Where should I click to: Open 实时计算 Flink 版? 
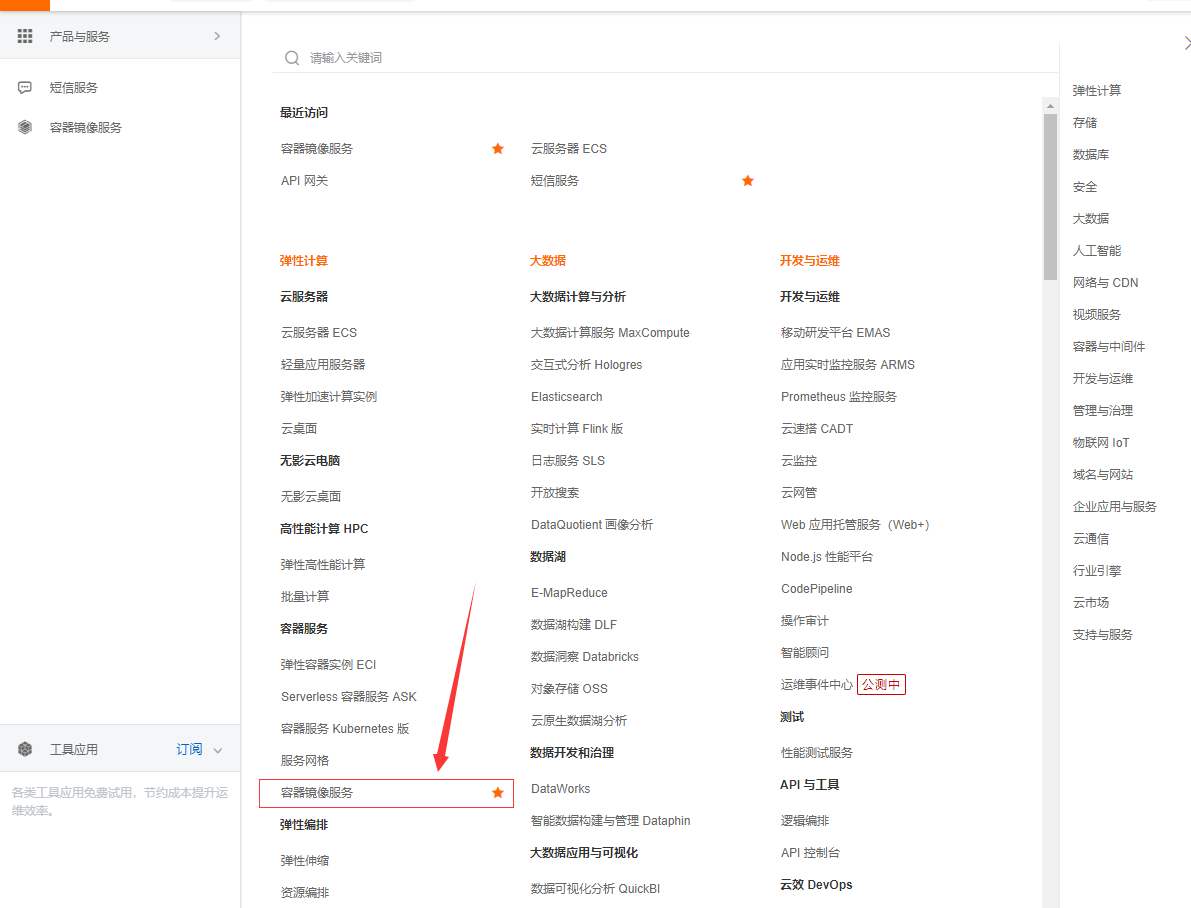(577, 429)
